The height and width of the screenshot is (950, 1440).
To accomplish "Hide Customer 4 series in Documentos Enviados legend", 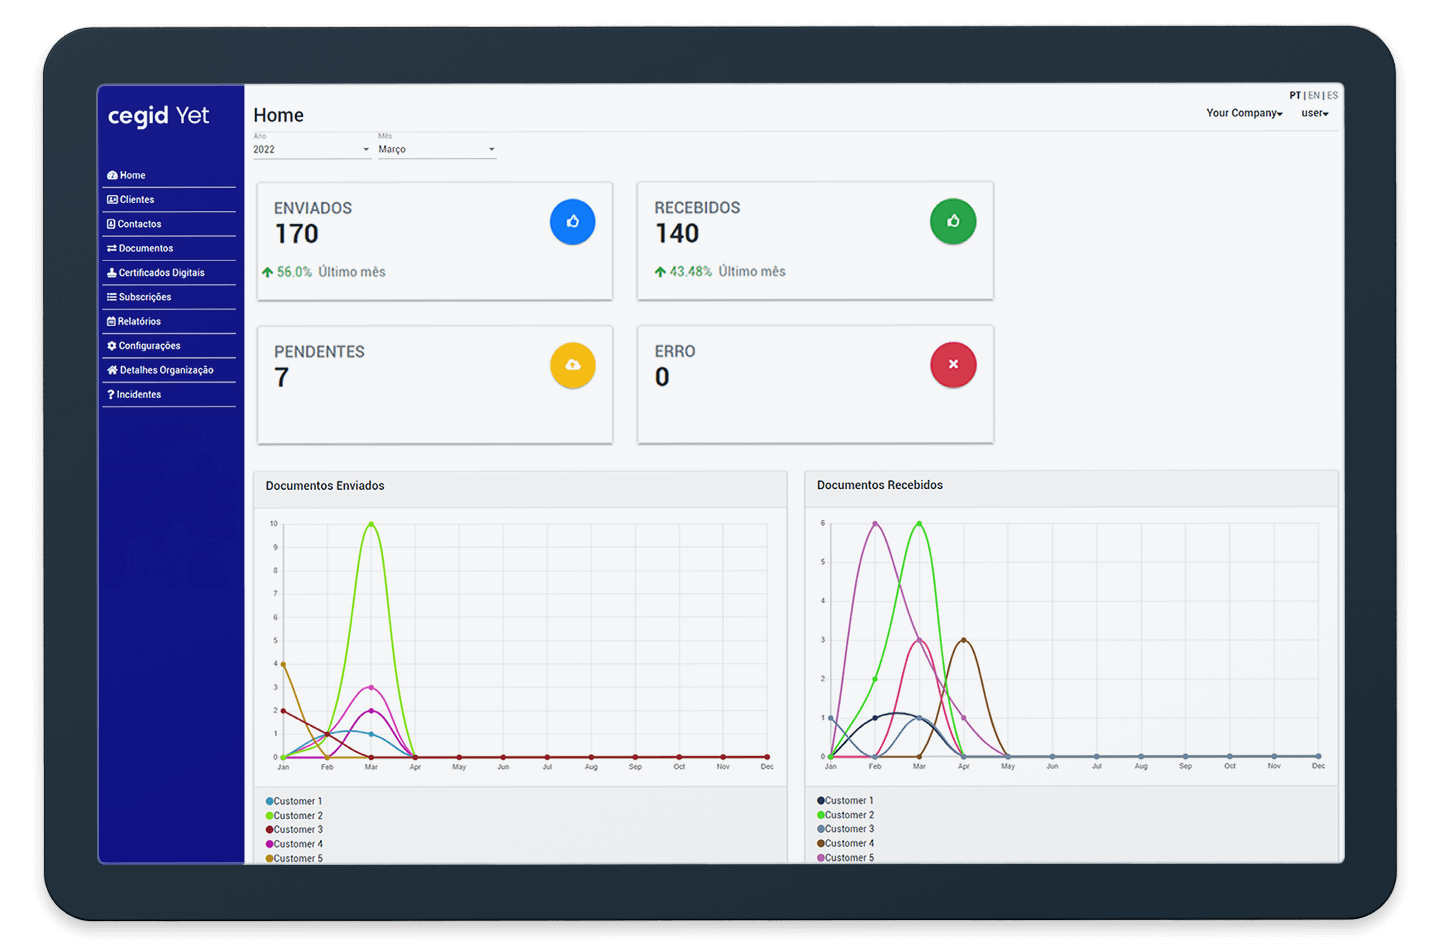I will tap(297, 844).
